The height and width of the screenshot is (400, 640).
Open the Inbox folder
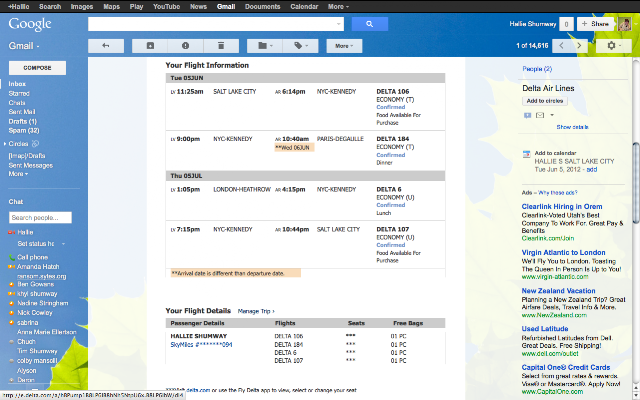click(17, 84)
